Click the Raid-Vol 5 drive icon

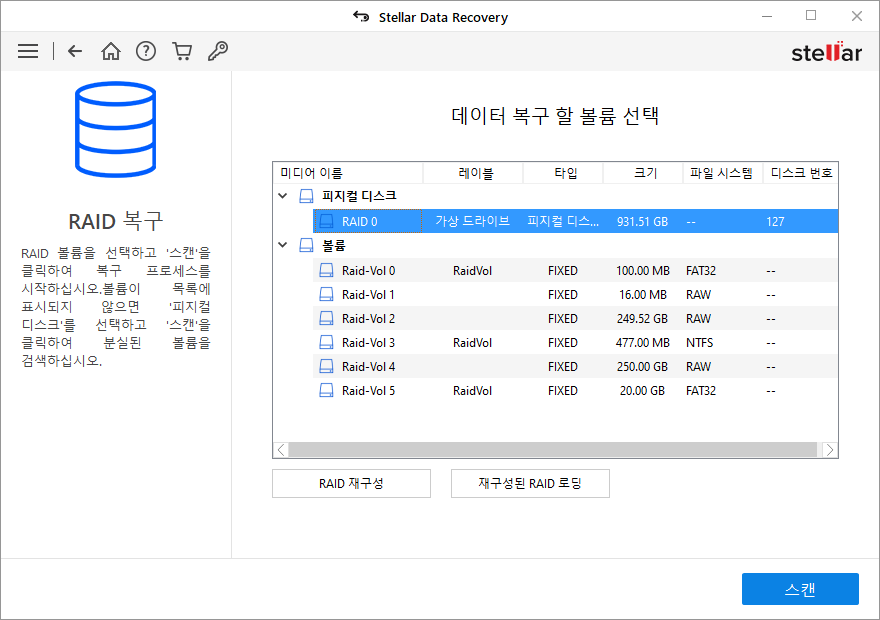[x=326, y=391]
